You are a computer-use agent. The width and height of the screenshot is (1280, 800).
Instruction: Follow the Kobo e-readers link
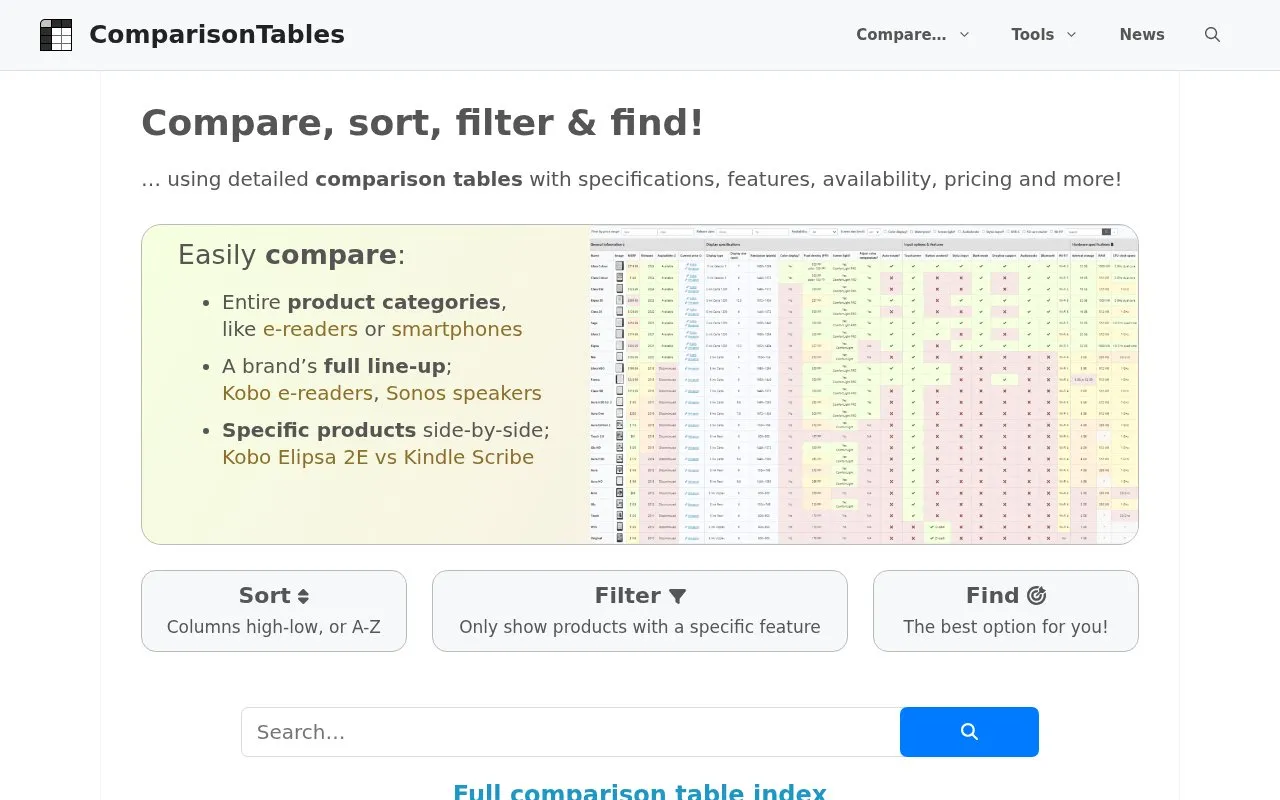(297, 393)
